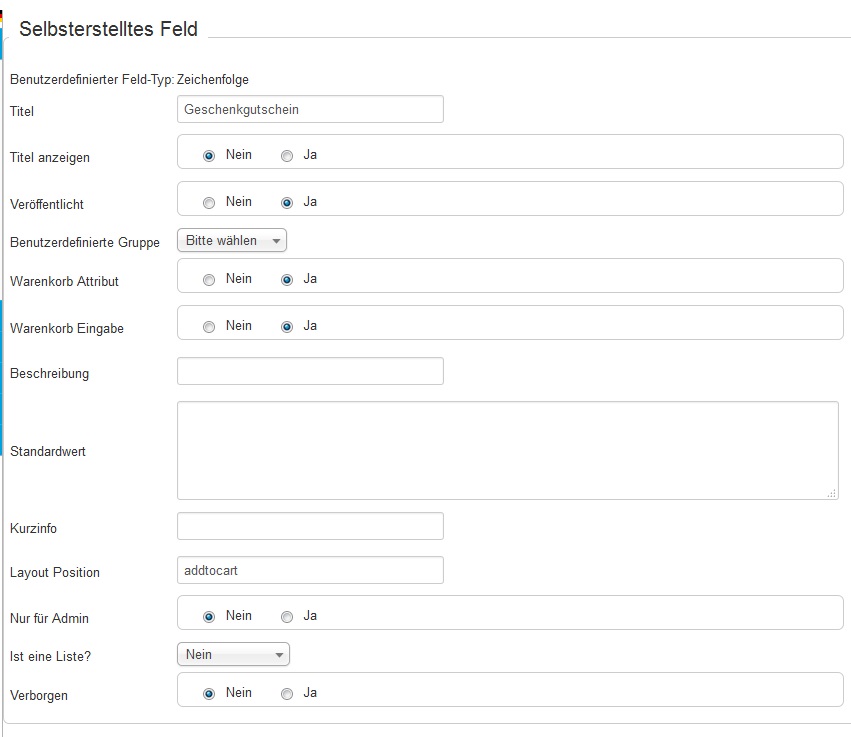Edit the Layout Position field 'addtocart'
851x737 pixels.
pyautogui.click(x=310, y=570)
